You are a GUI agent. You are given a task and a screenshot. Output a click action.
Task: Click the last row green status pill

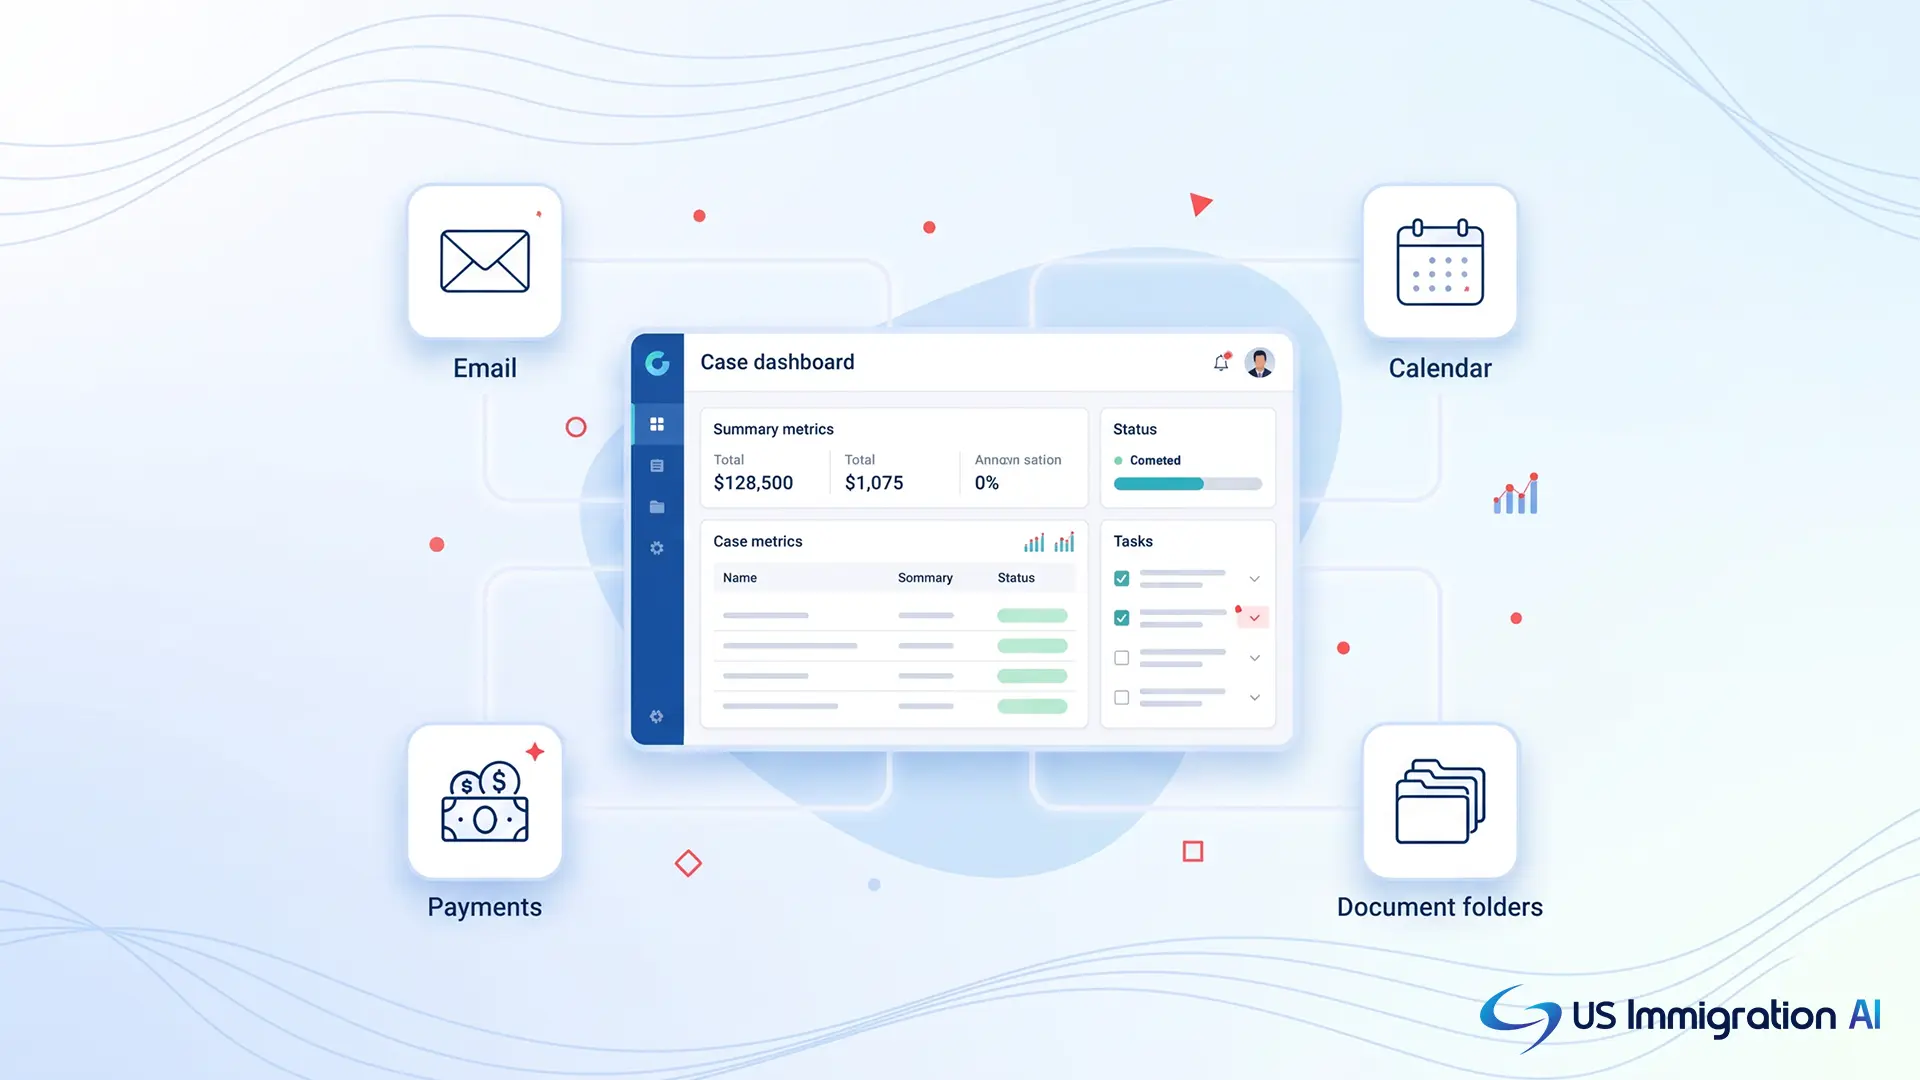(1032, 706)
